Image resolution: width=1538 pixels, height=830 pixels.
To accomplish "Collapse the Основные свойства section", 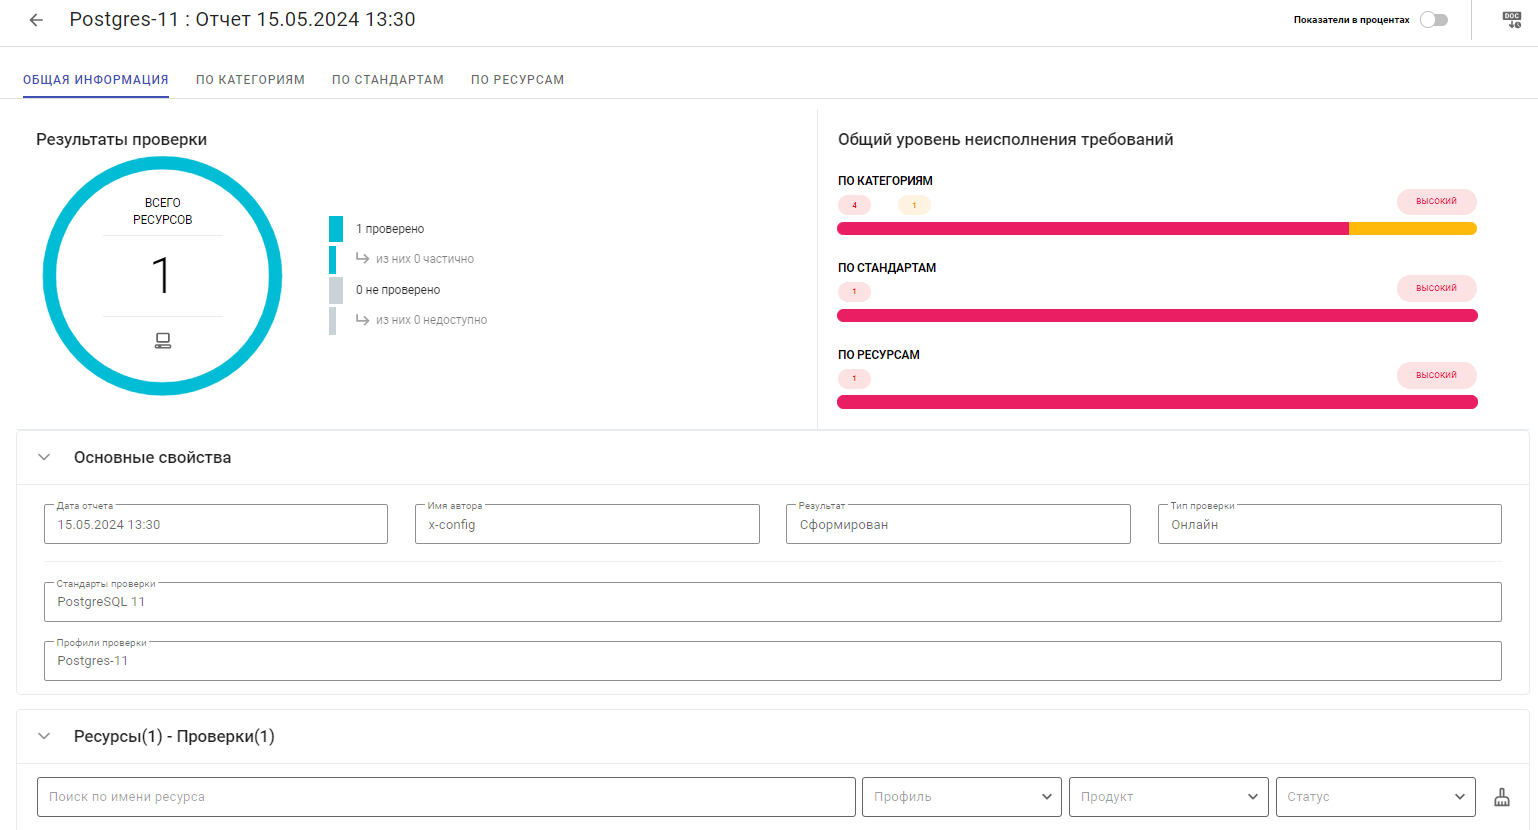I will click(44, 457).
